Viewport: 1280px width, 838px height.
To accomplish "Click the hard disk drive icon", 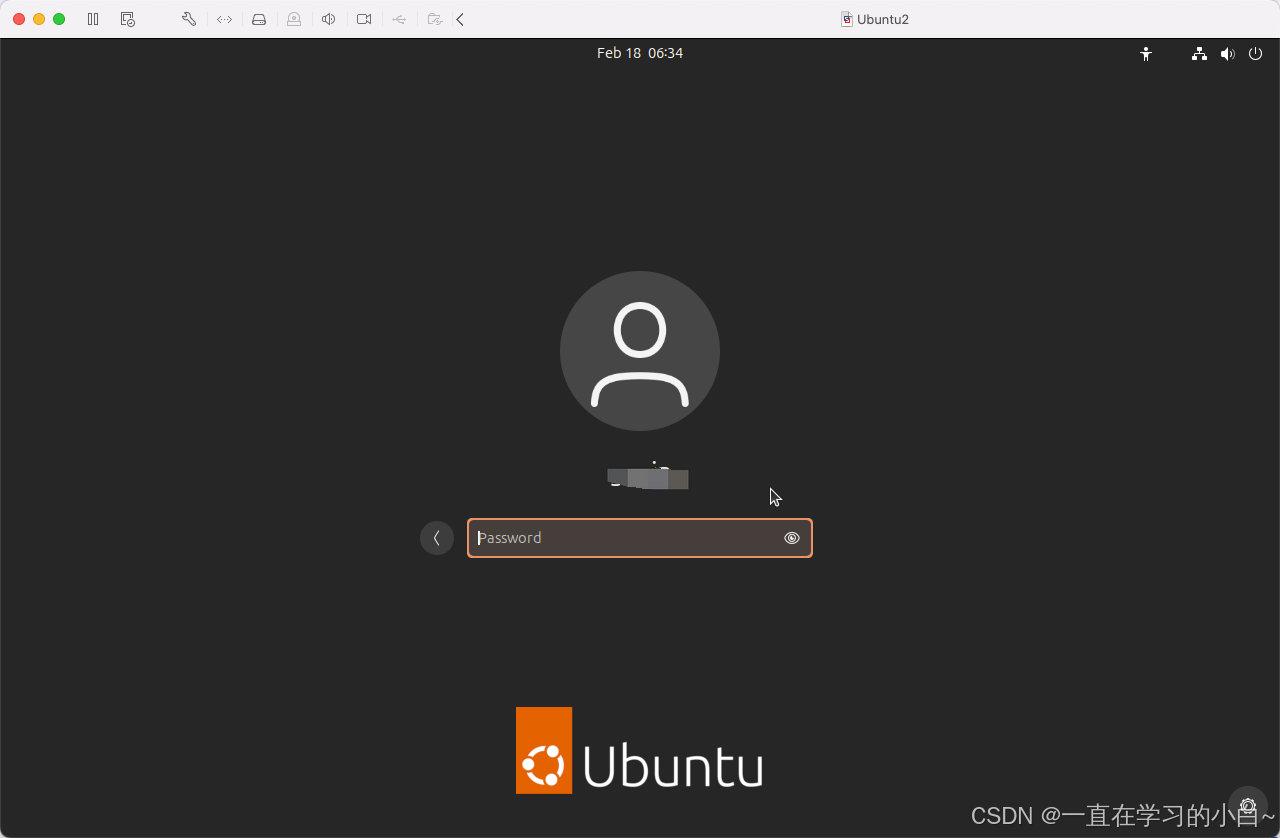I will tap(259, 19).
